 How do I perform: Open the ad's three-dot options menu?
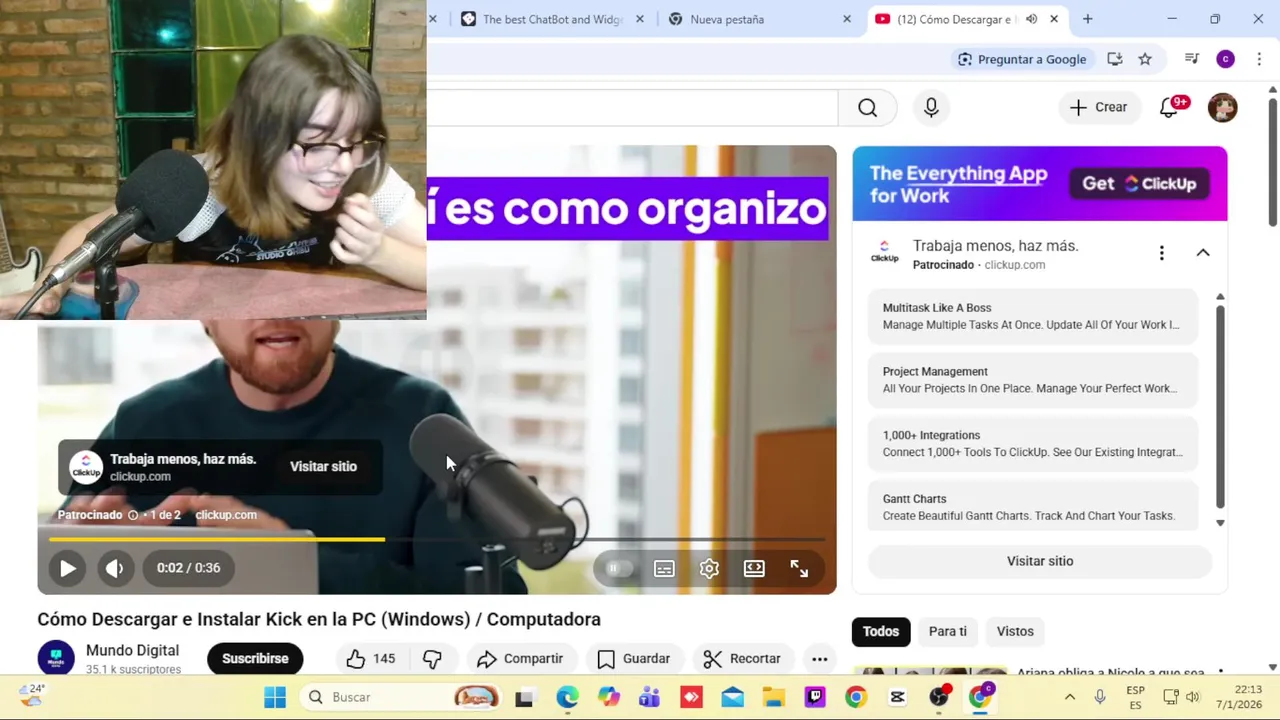tap(1161, 253)
